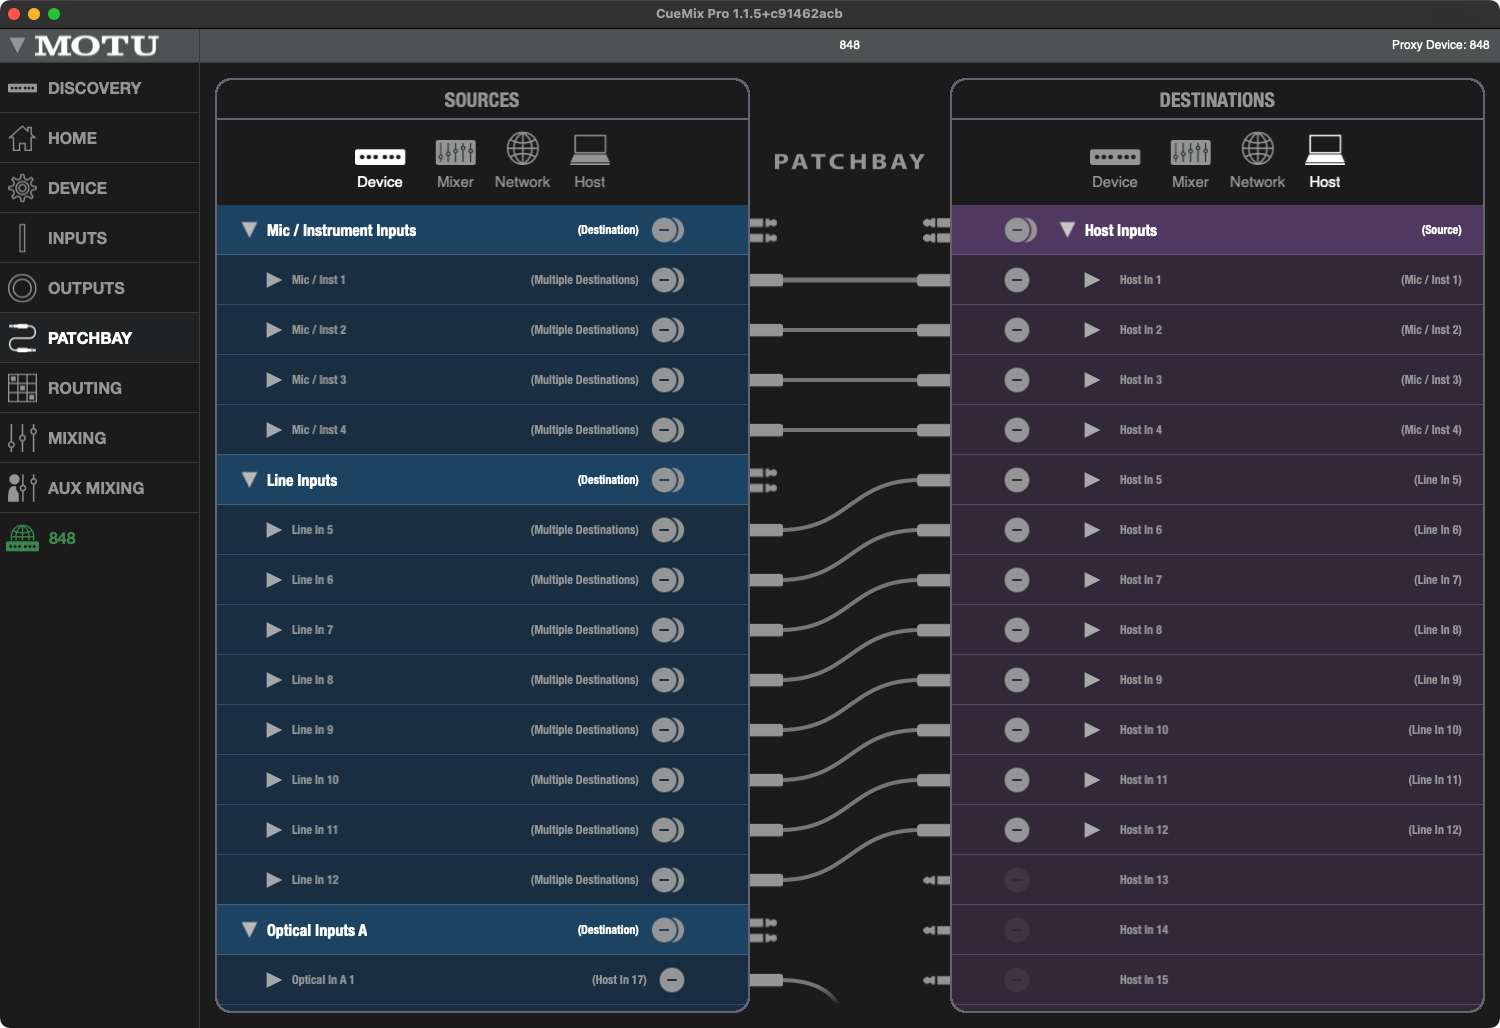
Task: Toggle Optical Inputs A group connection
Action: 667,930
